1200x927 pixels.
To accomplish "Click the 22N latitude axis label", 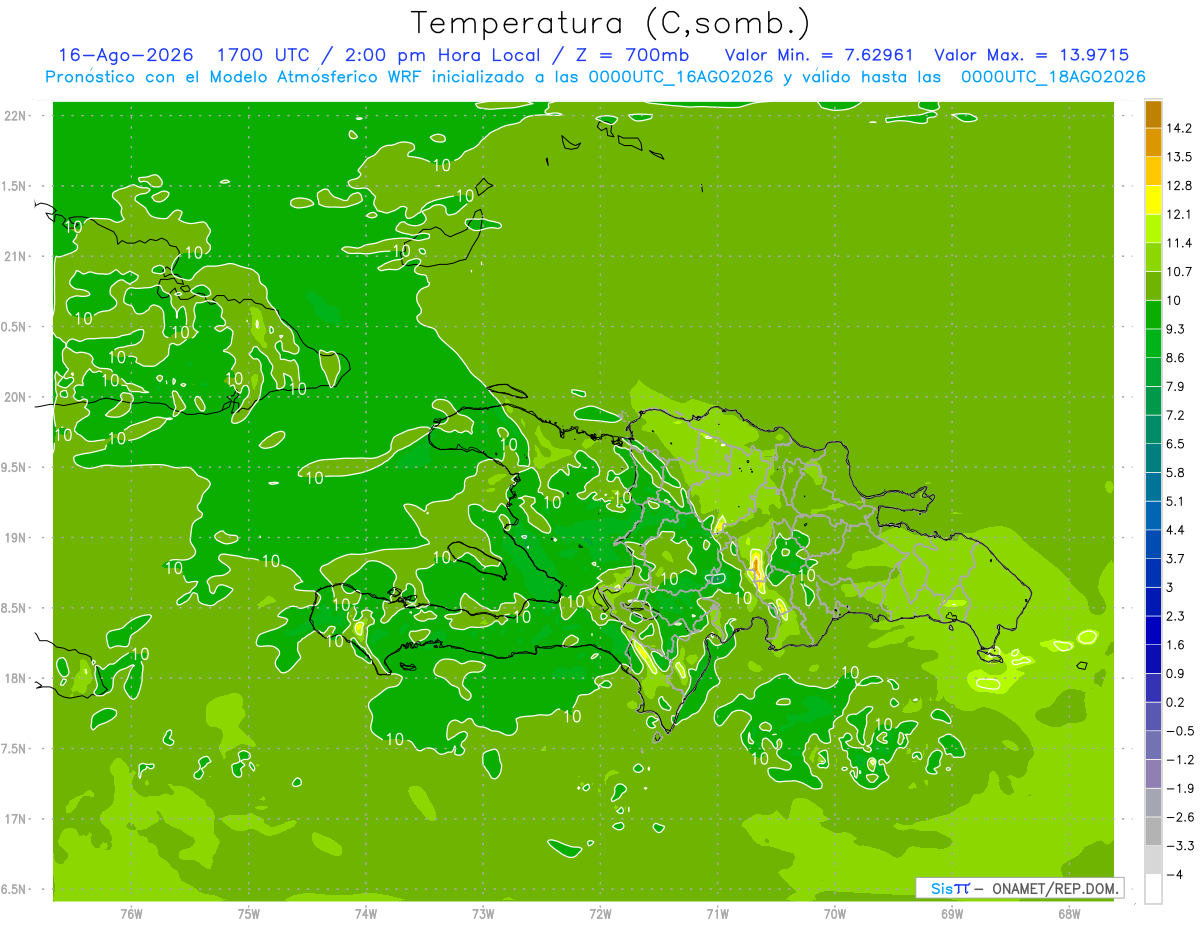I will 15,116.
